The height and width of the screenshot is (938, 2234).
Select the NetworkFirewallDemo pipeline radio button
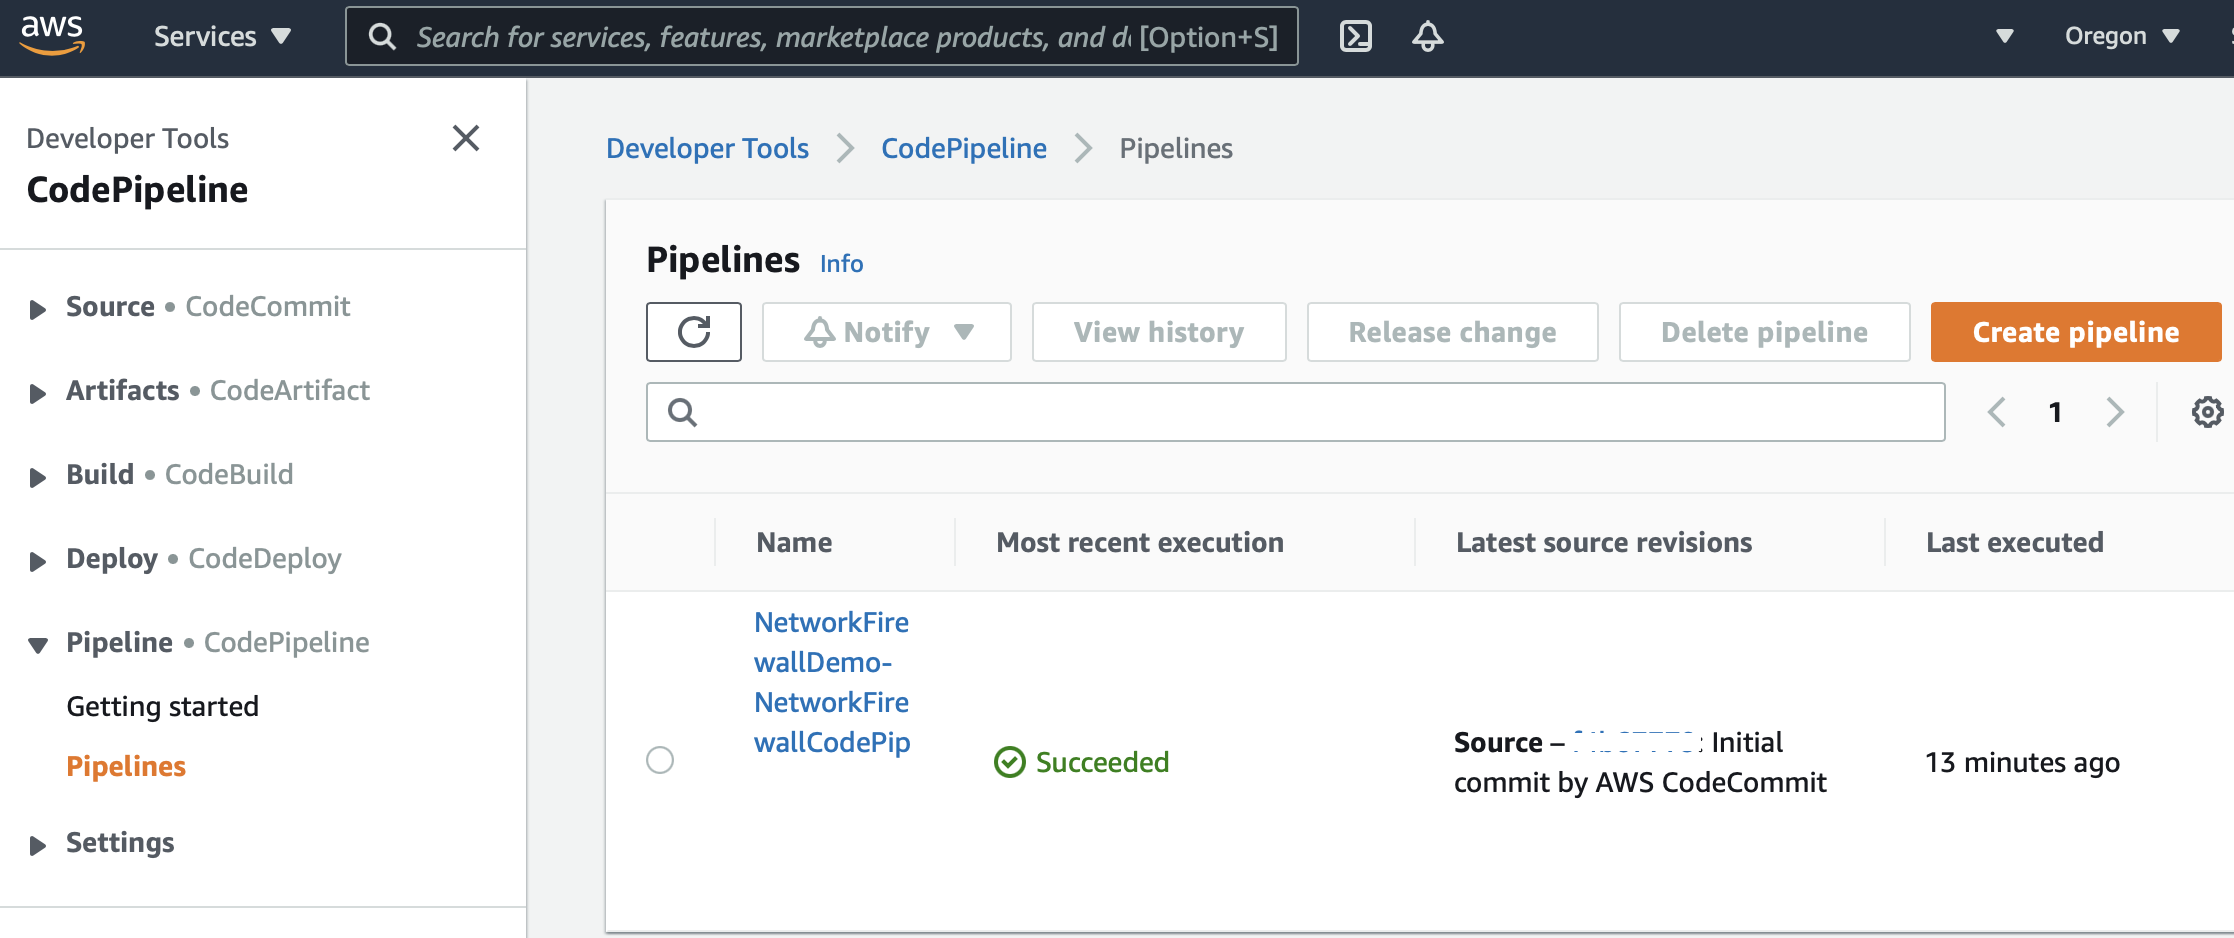point(660,760)
